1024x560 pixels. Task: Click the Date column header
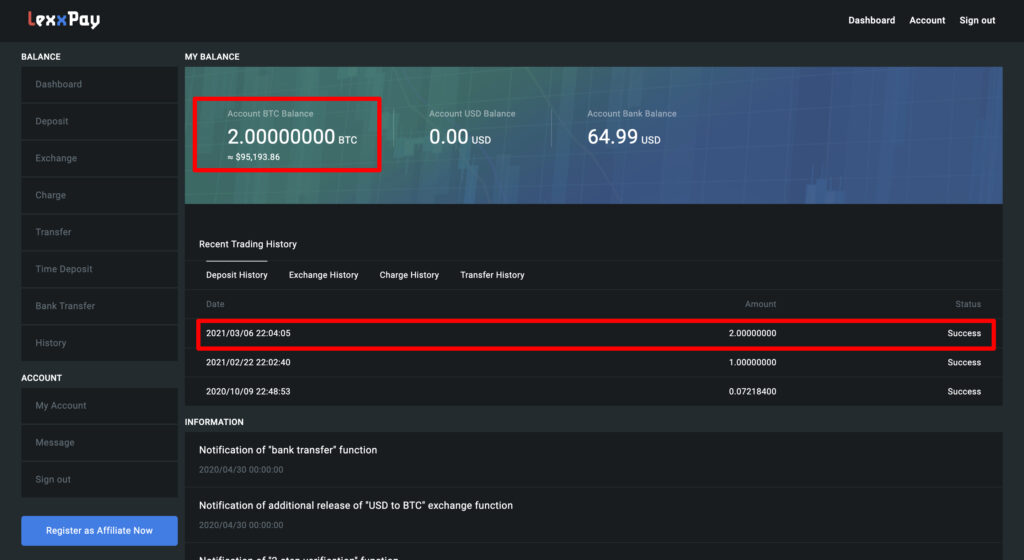tap(215, 304)
